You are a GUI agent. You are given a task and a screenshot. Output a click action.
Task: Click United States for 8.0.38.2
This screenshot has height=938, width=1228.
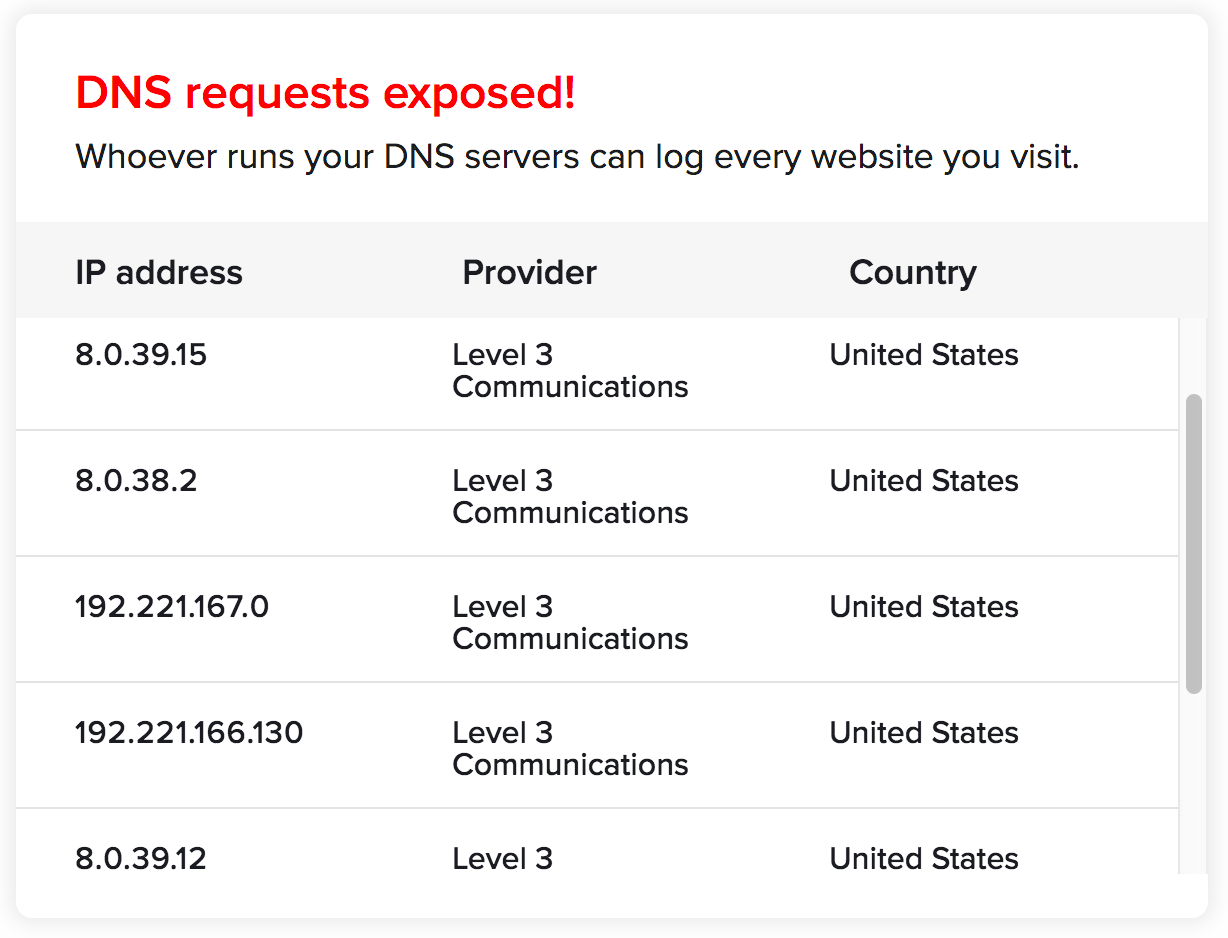(x=923, y=481)
